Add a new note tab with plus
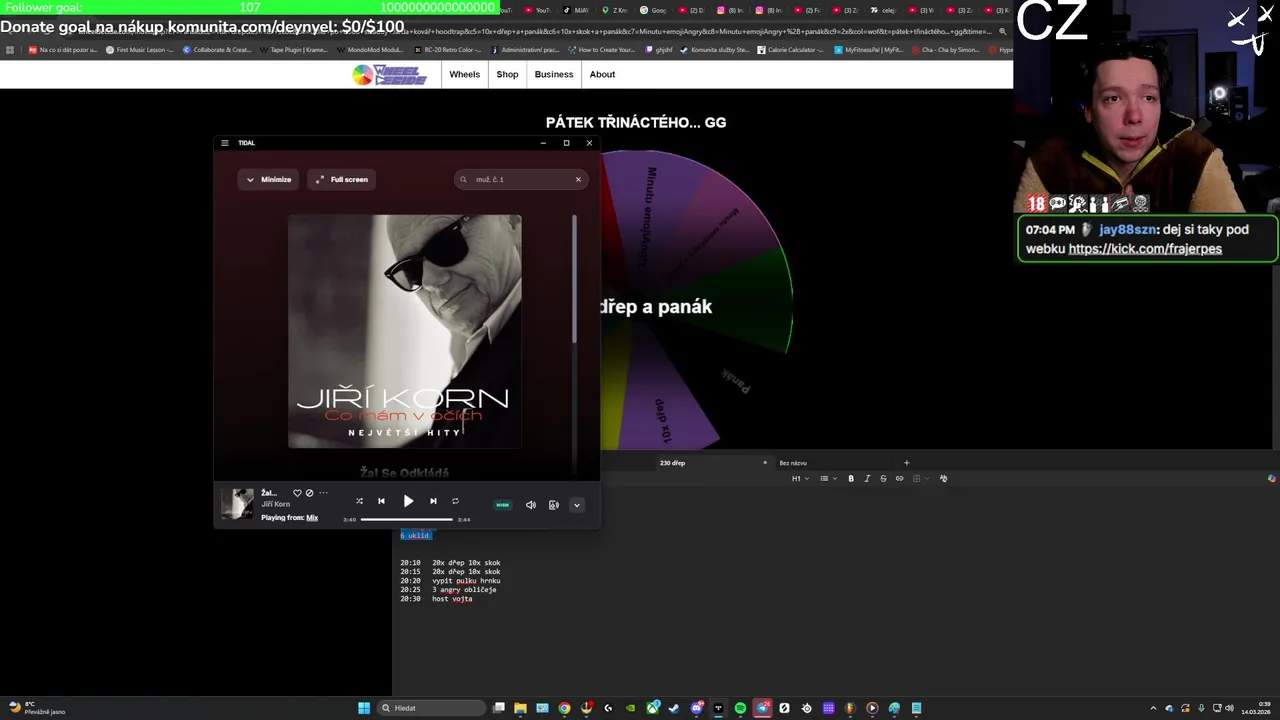The height and width of the screenshot is (720, 1280). (x=907, y=463)
